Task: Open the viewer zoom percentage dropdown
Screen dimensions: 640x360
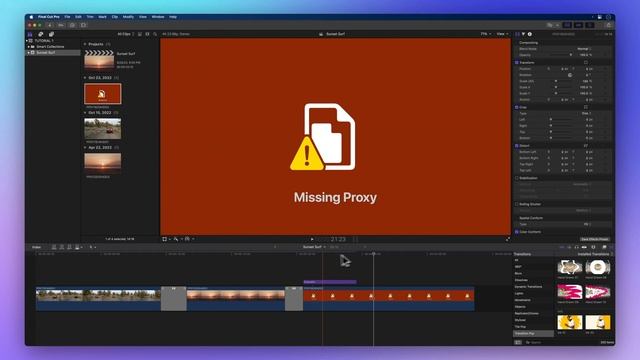Action: click(486, 34)
